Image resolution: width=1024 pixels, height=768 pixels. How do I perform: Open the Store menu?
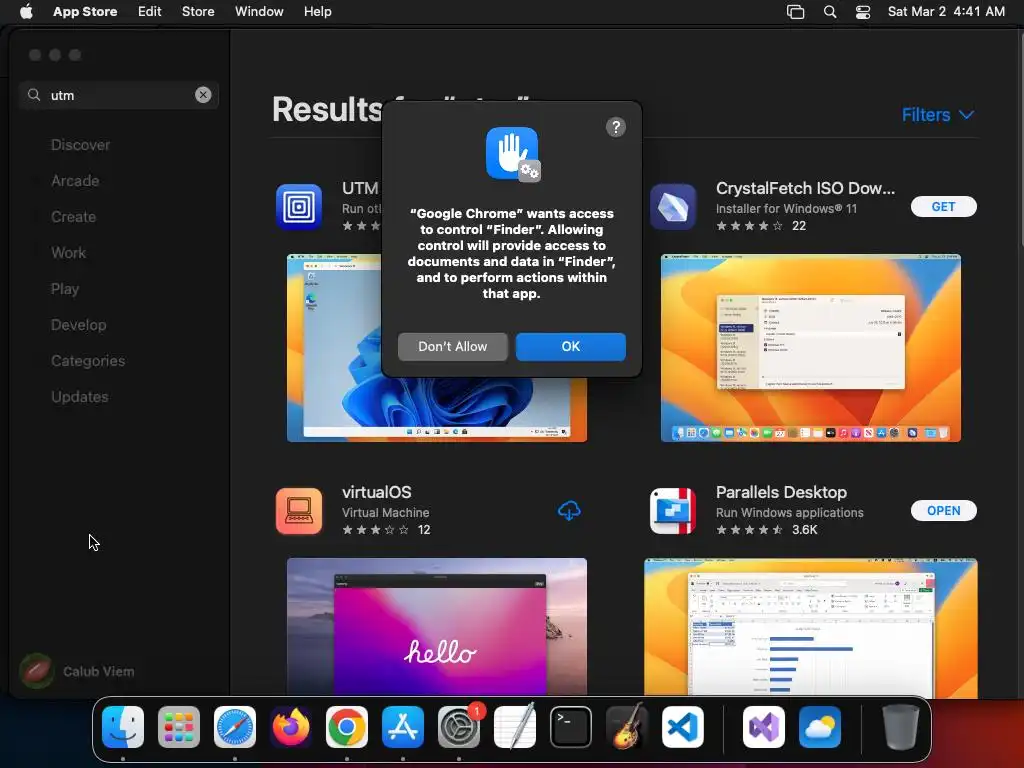pos(198,11)
